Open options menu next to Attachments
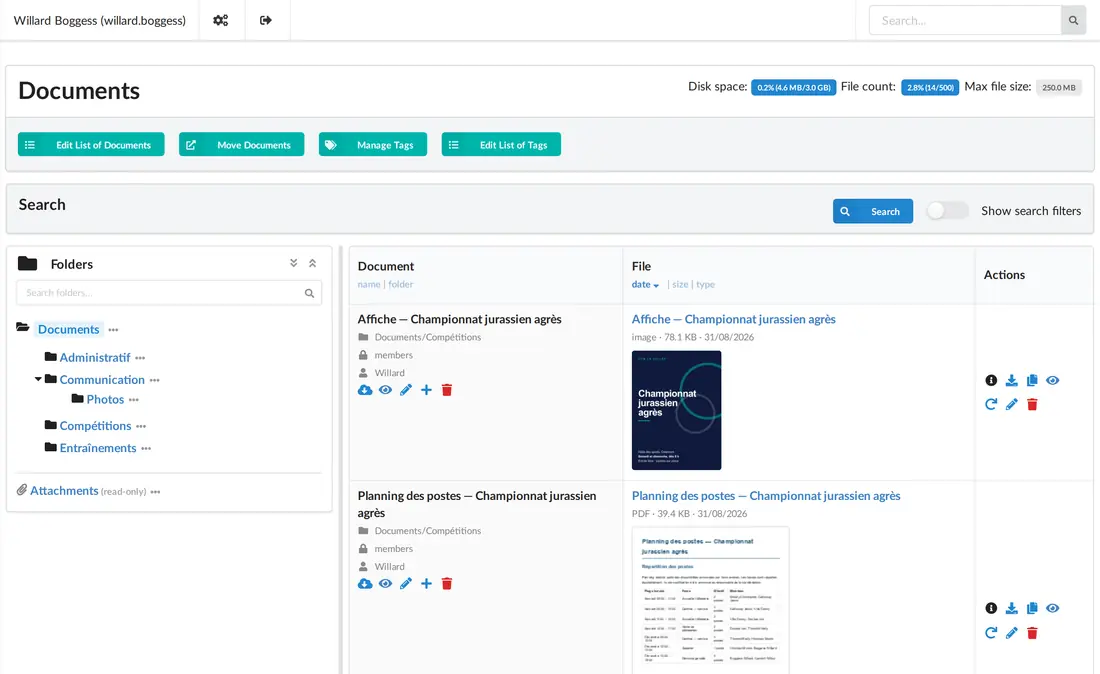Screen dimensions: 1100x674 pyautogui.click(x=156, y=492)
